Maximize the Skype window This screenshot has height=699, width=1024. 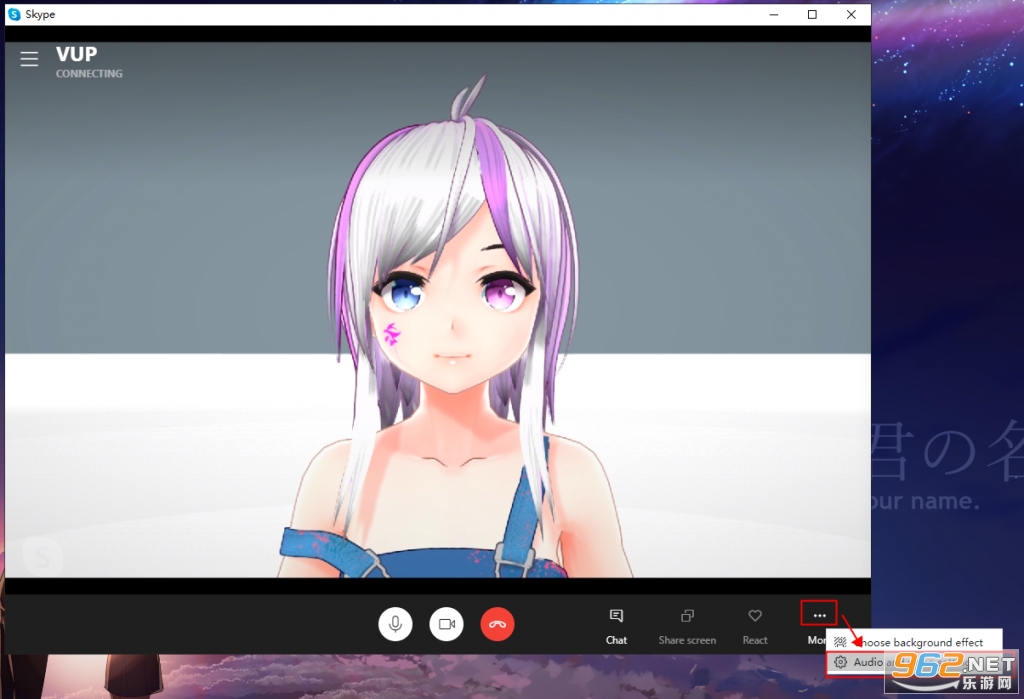coord(812,14)
